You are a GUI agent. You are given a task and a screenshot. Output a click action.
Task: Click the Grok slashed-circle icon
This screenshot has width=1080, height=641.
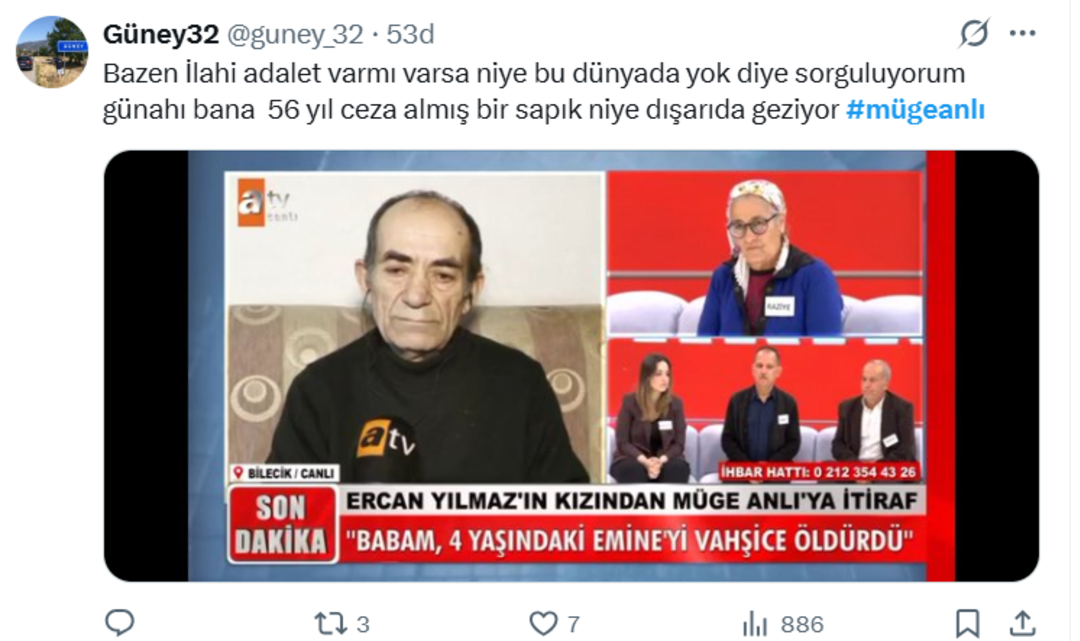click(x=973, y=33)
